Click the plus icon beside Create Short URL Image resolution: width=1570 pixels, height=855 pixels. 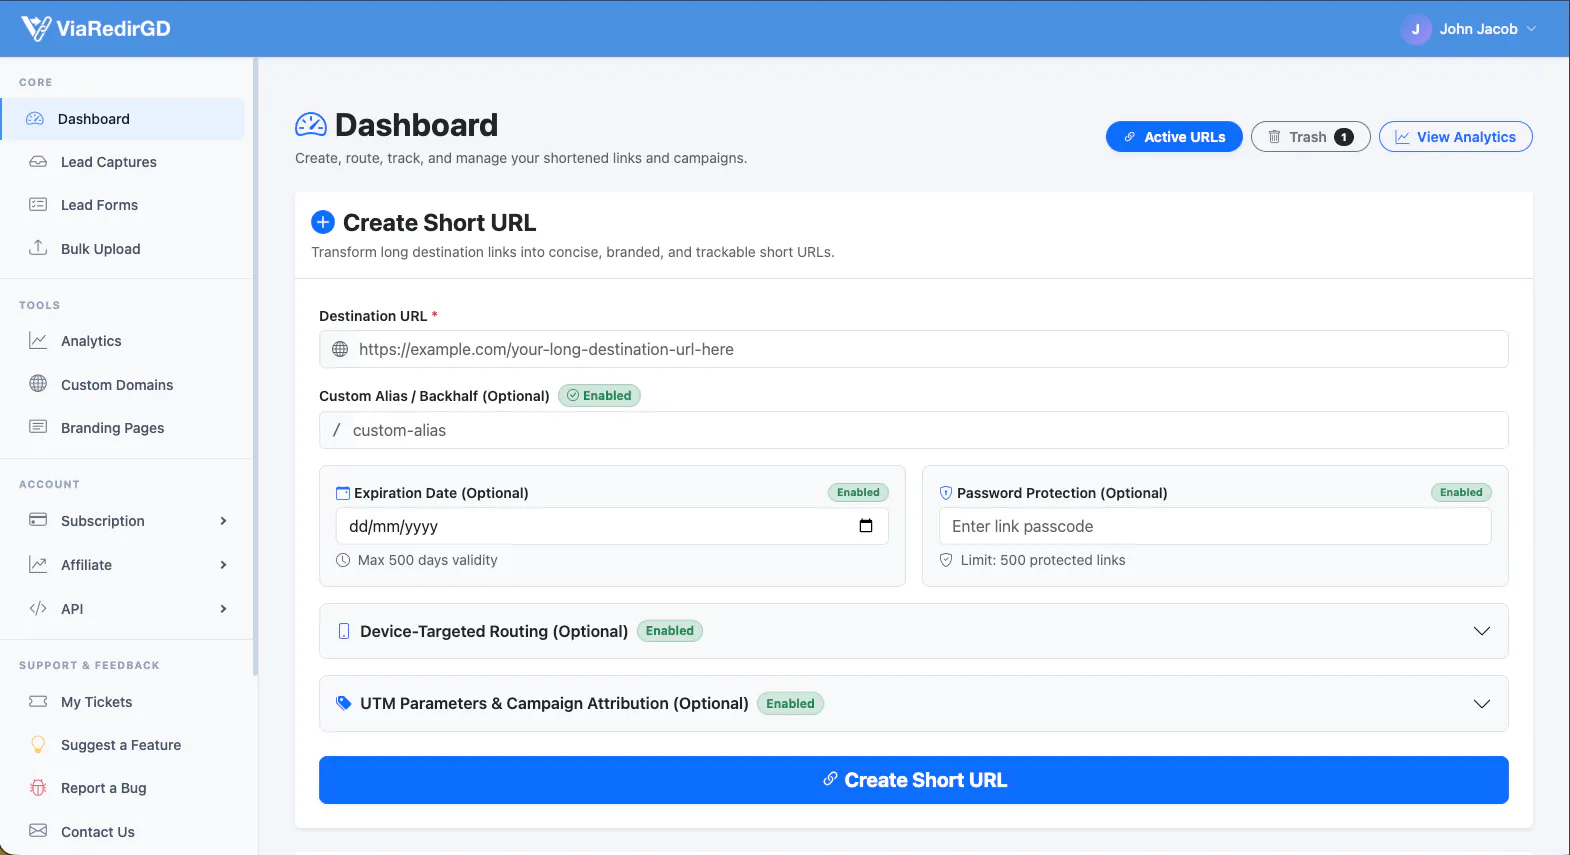pos(323,222)
